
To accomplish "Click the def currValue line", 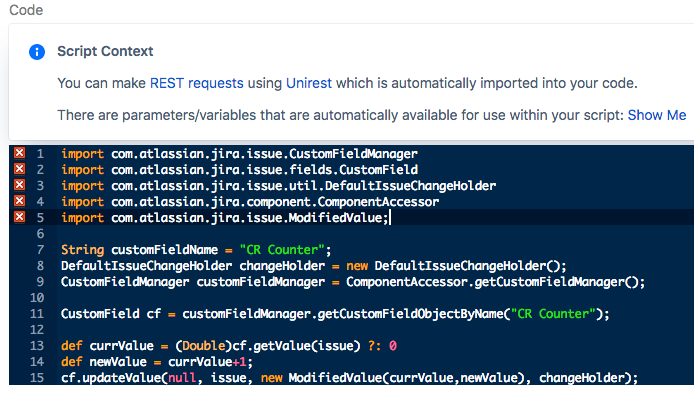I will pyautogui.click(x=229, y=346).
